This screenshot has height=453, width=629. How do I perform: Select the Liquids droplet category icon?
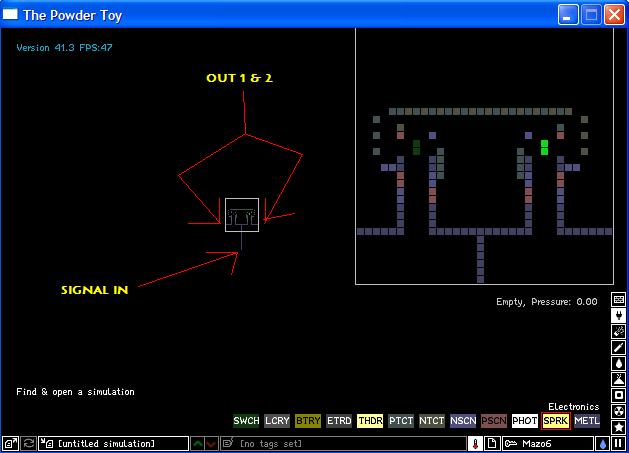click(620, 363)
